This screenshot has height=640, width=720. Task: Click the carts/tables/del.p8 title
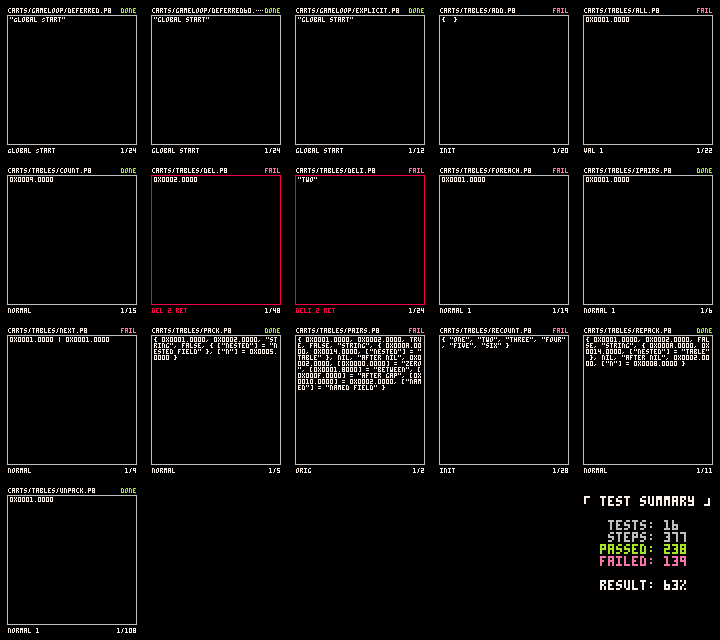click(190, 170)
